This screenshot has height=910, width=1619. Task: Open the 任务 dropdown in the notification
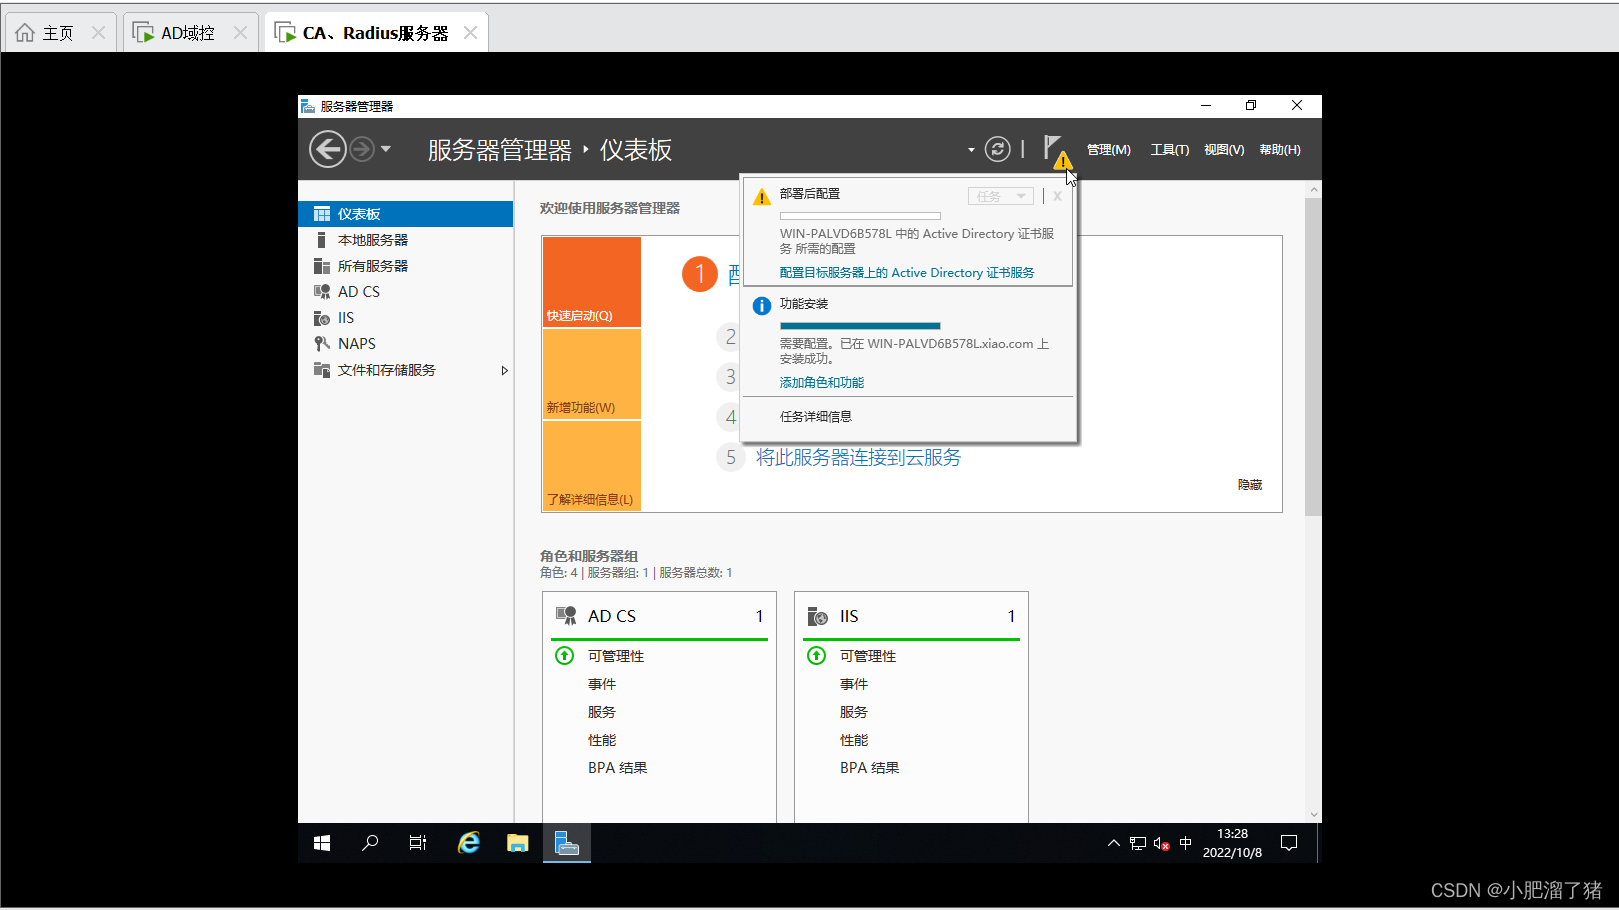click(1001, 196)
